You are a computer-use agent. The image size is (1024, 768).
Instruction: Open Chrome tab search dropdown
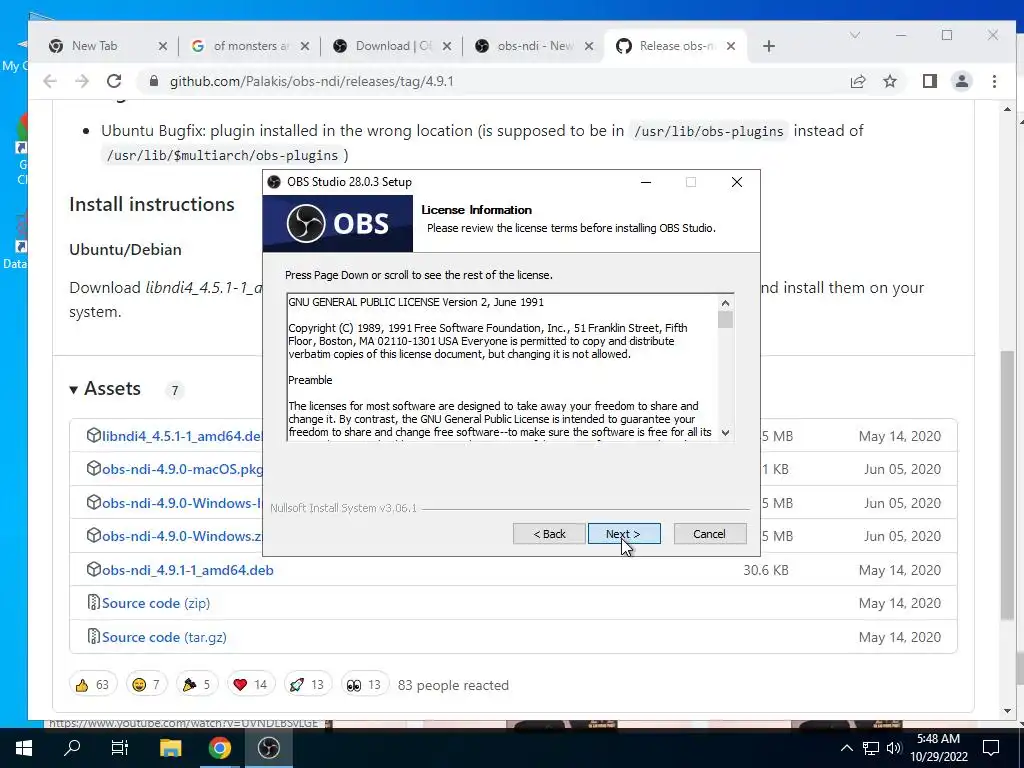[854, 35]
